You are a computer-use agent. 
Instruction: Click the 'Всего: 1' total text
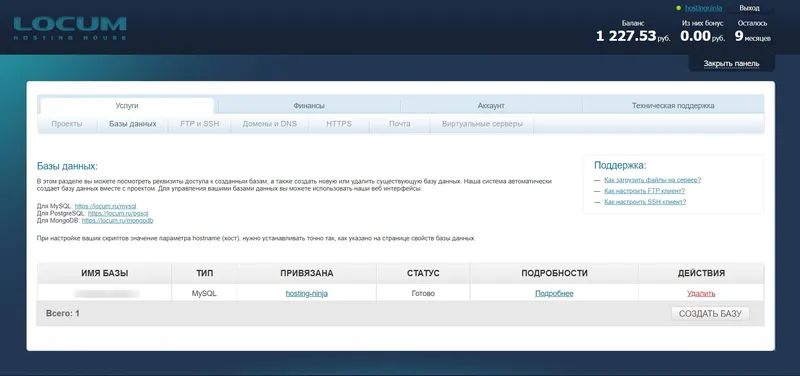coord(63,313)
